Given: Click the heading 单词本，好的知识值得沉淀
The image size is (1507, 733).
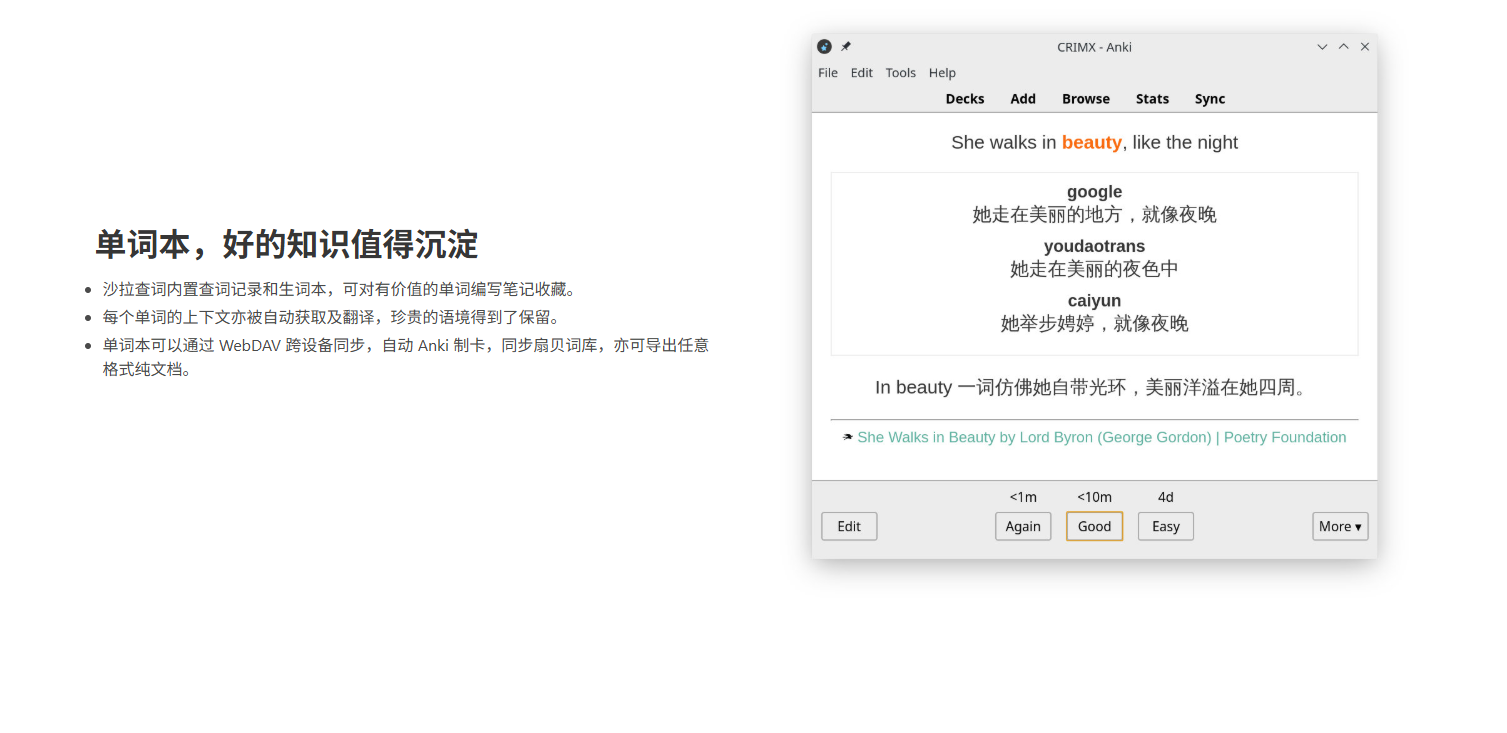Looking at the screenshot, I should 287,244.
